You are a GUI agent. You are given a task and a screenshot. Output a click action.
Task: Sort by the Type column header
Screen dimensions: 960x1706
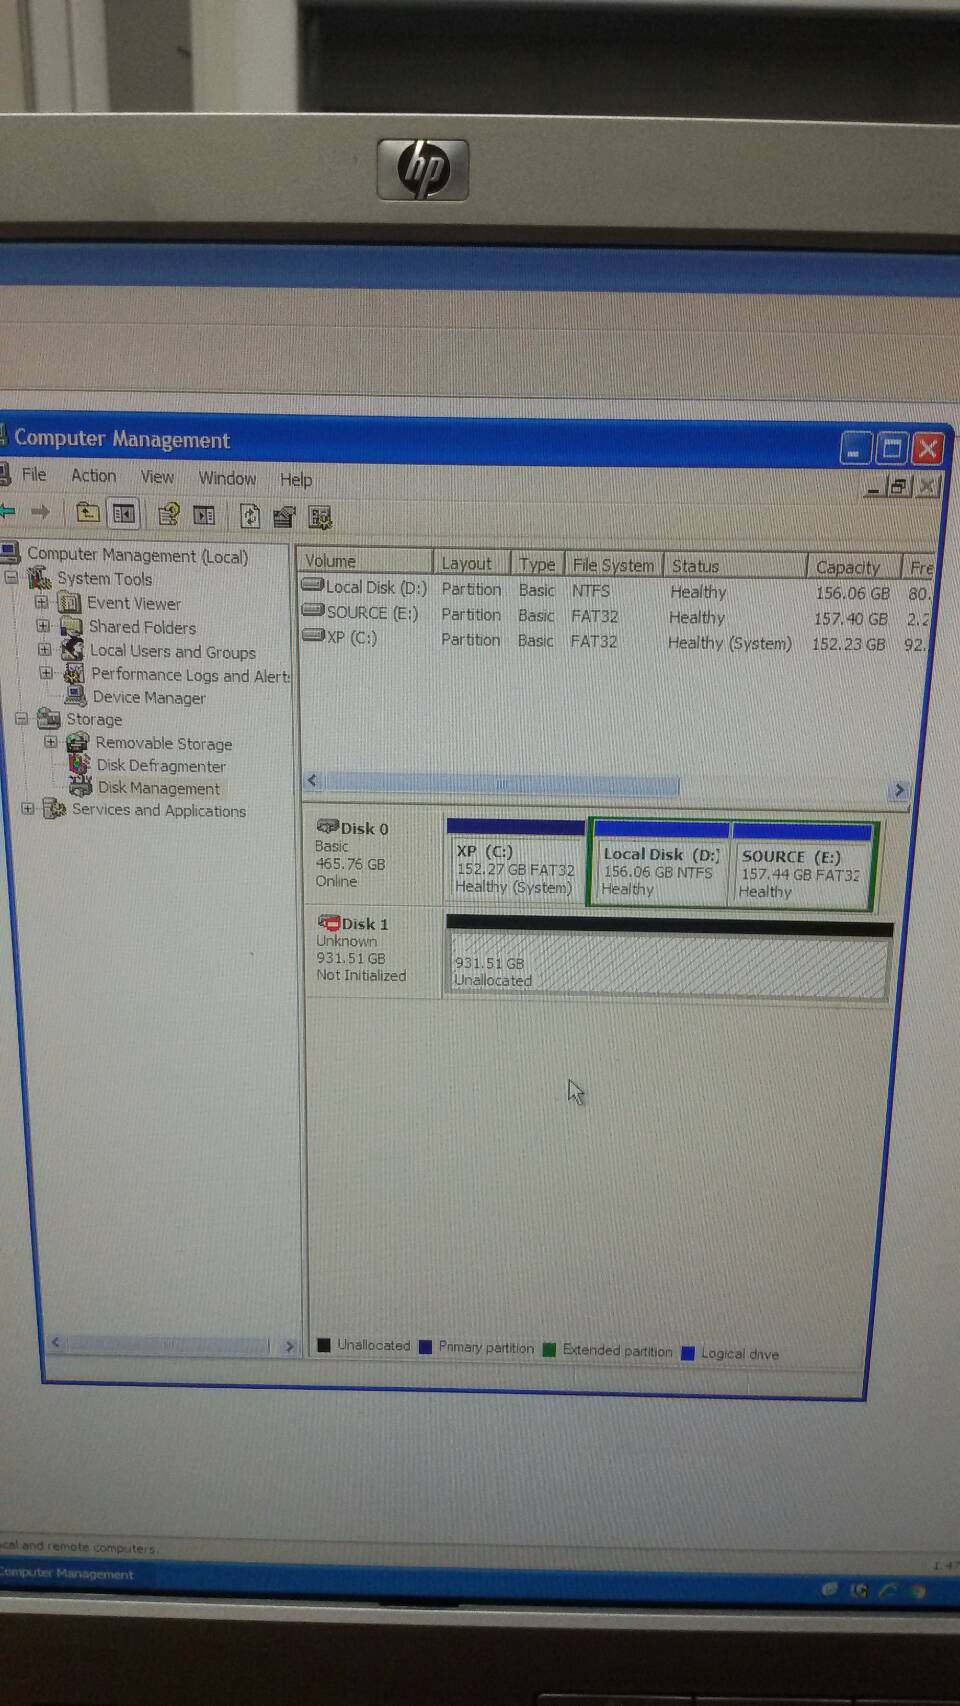click(538, 564)
